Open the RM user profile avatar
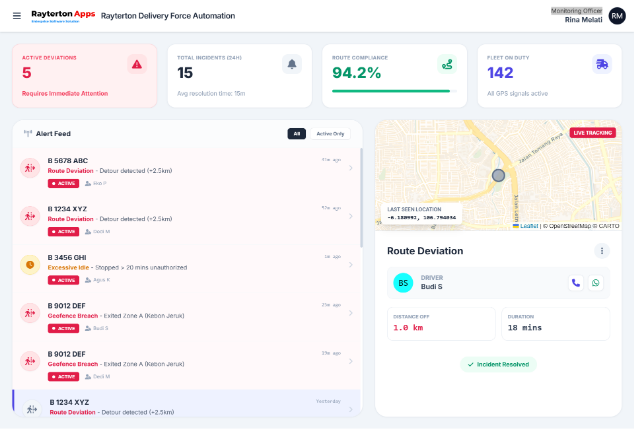 [x=618, y=16]
